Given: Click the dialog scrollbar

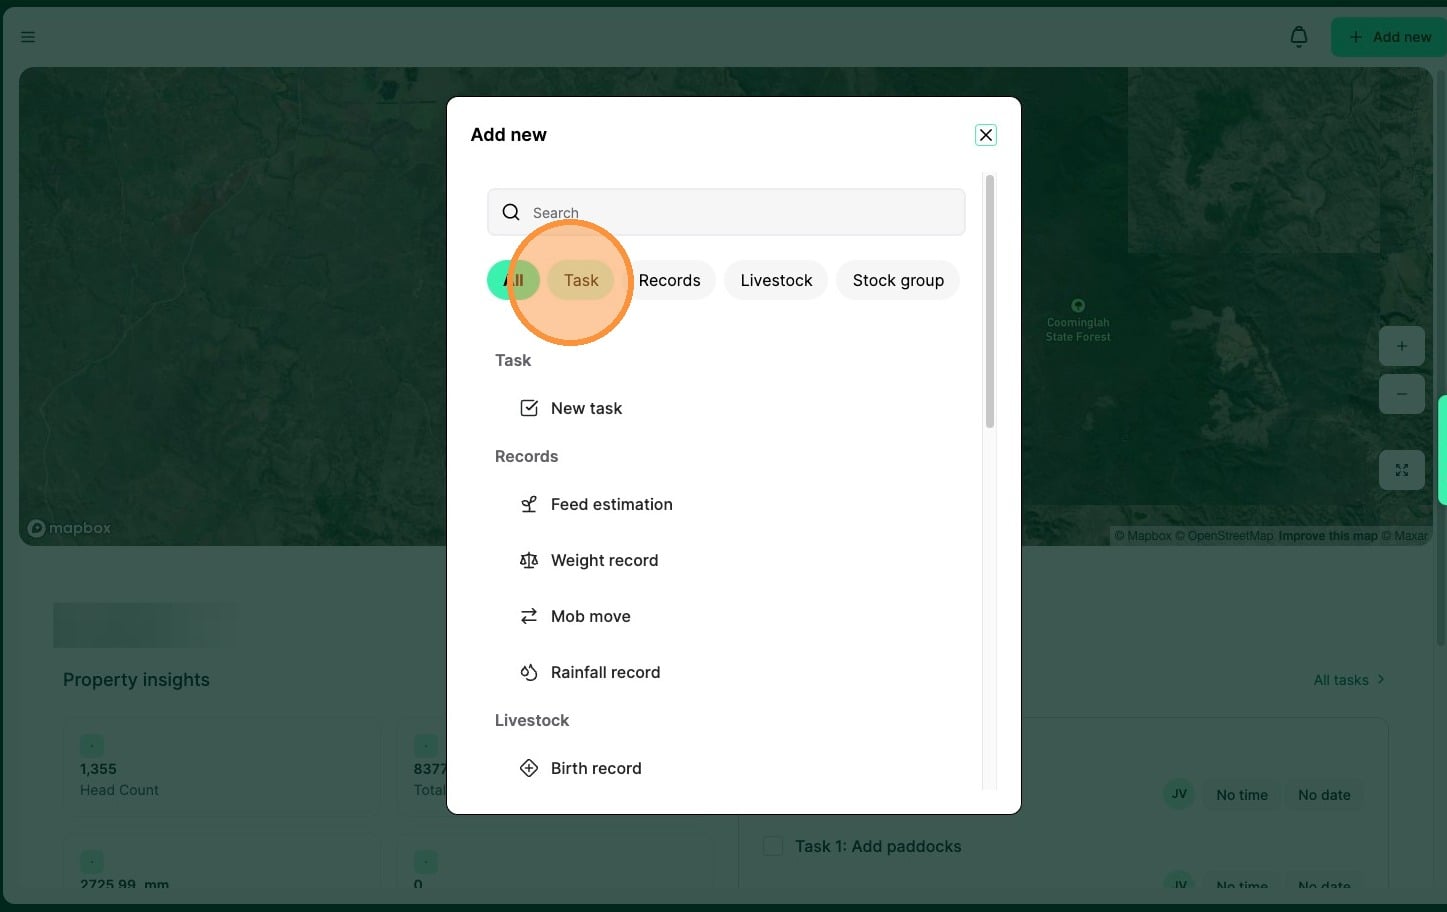Looking at the screenshot, I should (990, 302).
